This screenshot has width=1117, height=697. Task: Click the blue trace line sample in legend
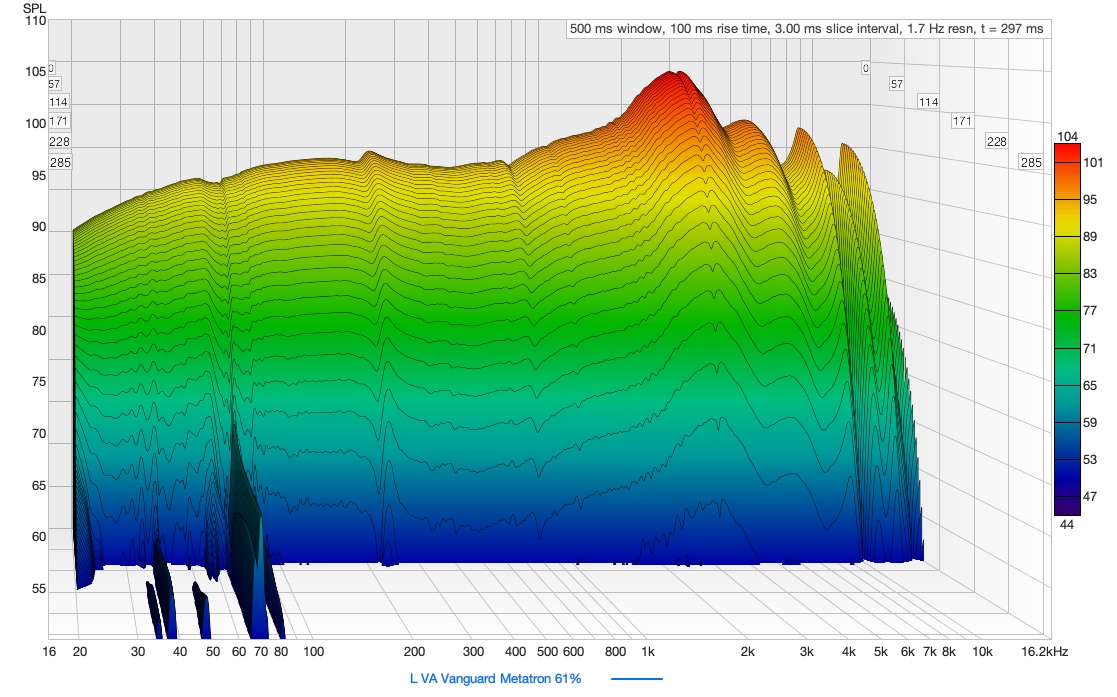point(636,679)
